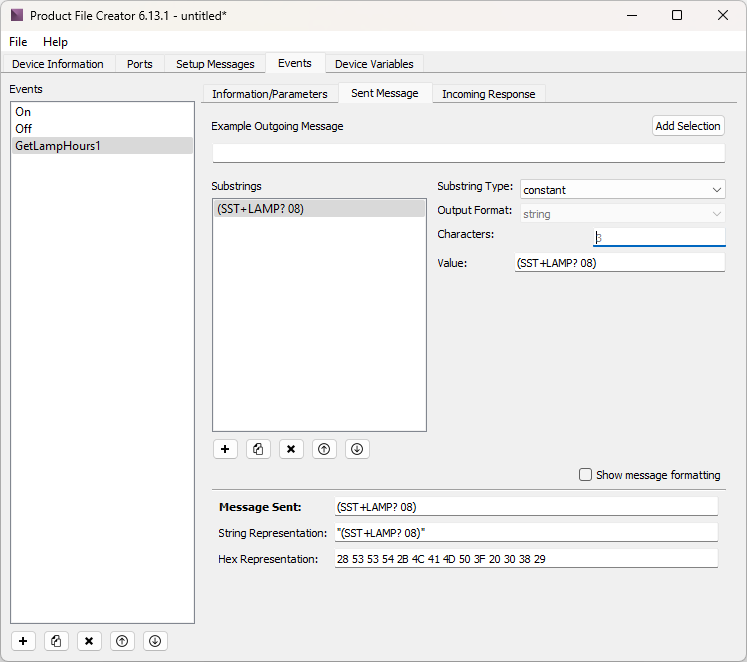Viewport: 747px width, 662px height.
Task: Move the substring up in the list
Action: 324,449
